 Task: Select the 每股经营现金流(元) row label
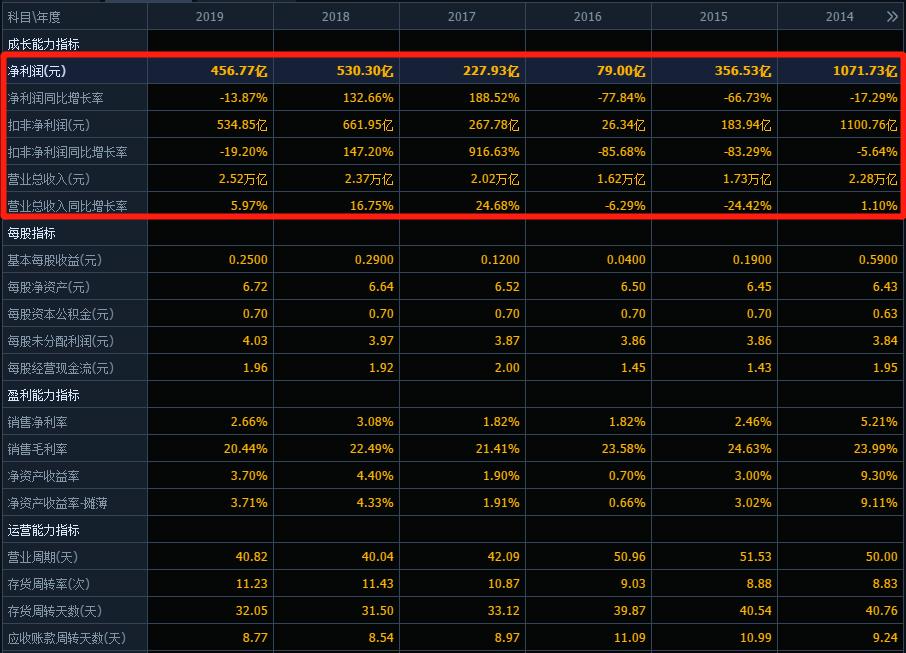point(61,368)
